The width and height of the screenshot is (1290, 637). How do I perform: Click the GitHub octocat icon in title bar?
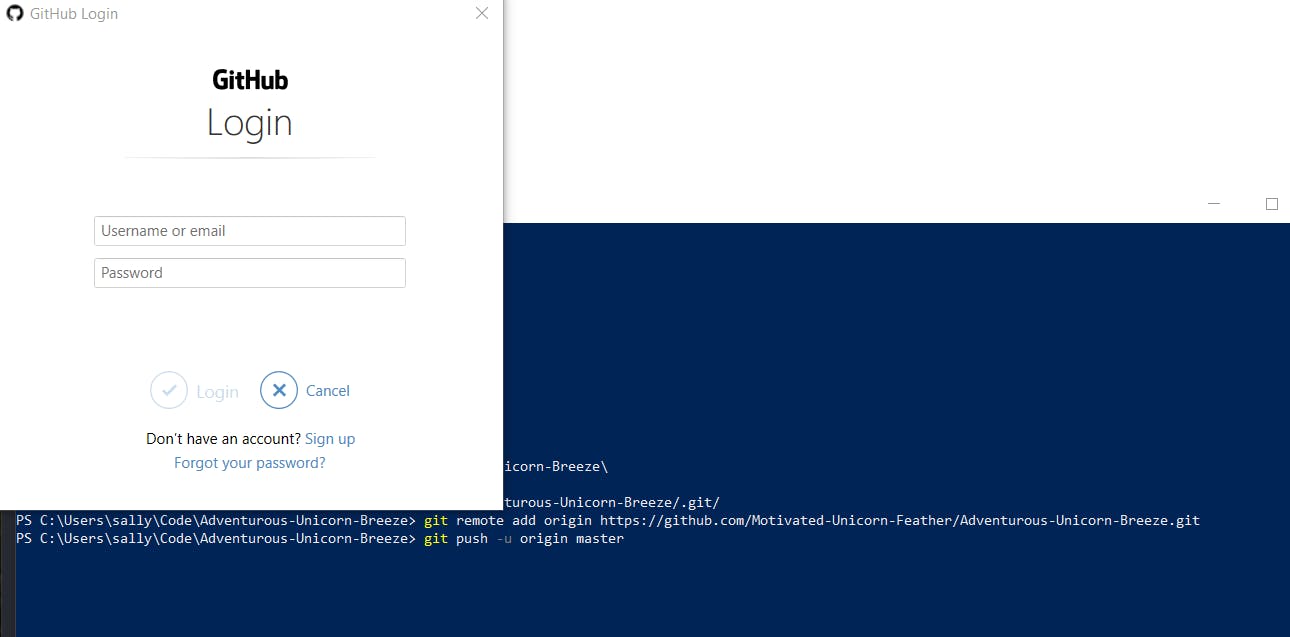[15, 14]
